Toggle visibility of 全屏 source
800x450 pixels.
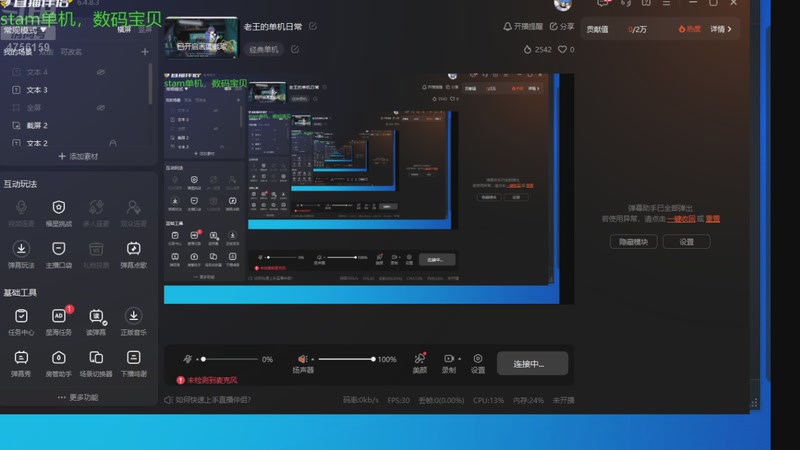click(101, 108)
